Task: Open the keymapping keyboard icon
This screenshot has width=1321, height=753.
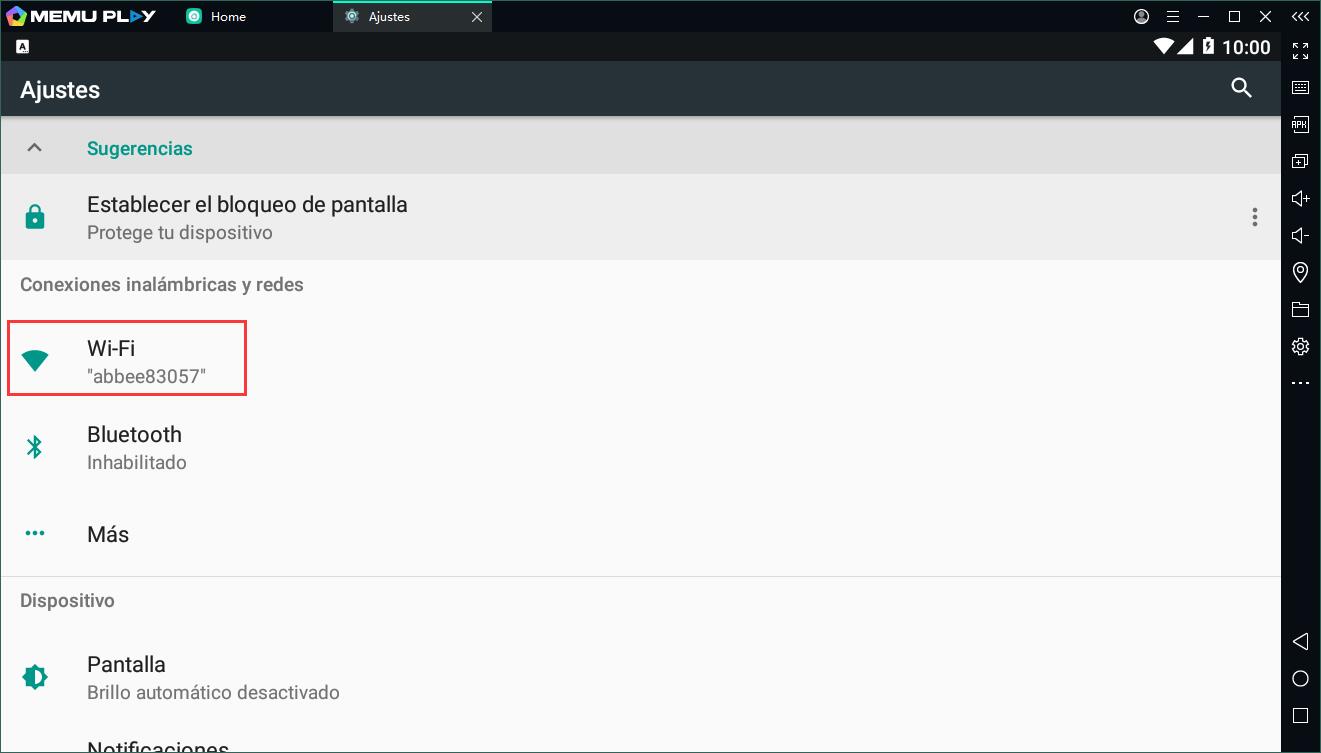Action: [x=1300, y=87]
